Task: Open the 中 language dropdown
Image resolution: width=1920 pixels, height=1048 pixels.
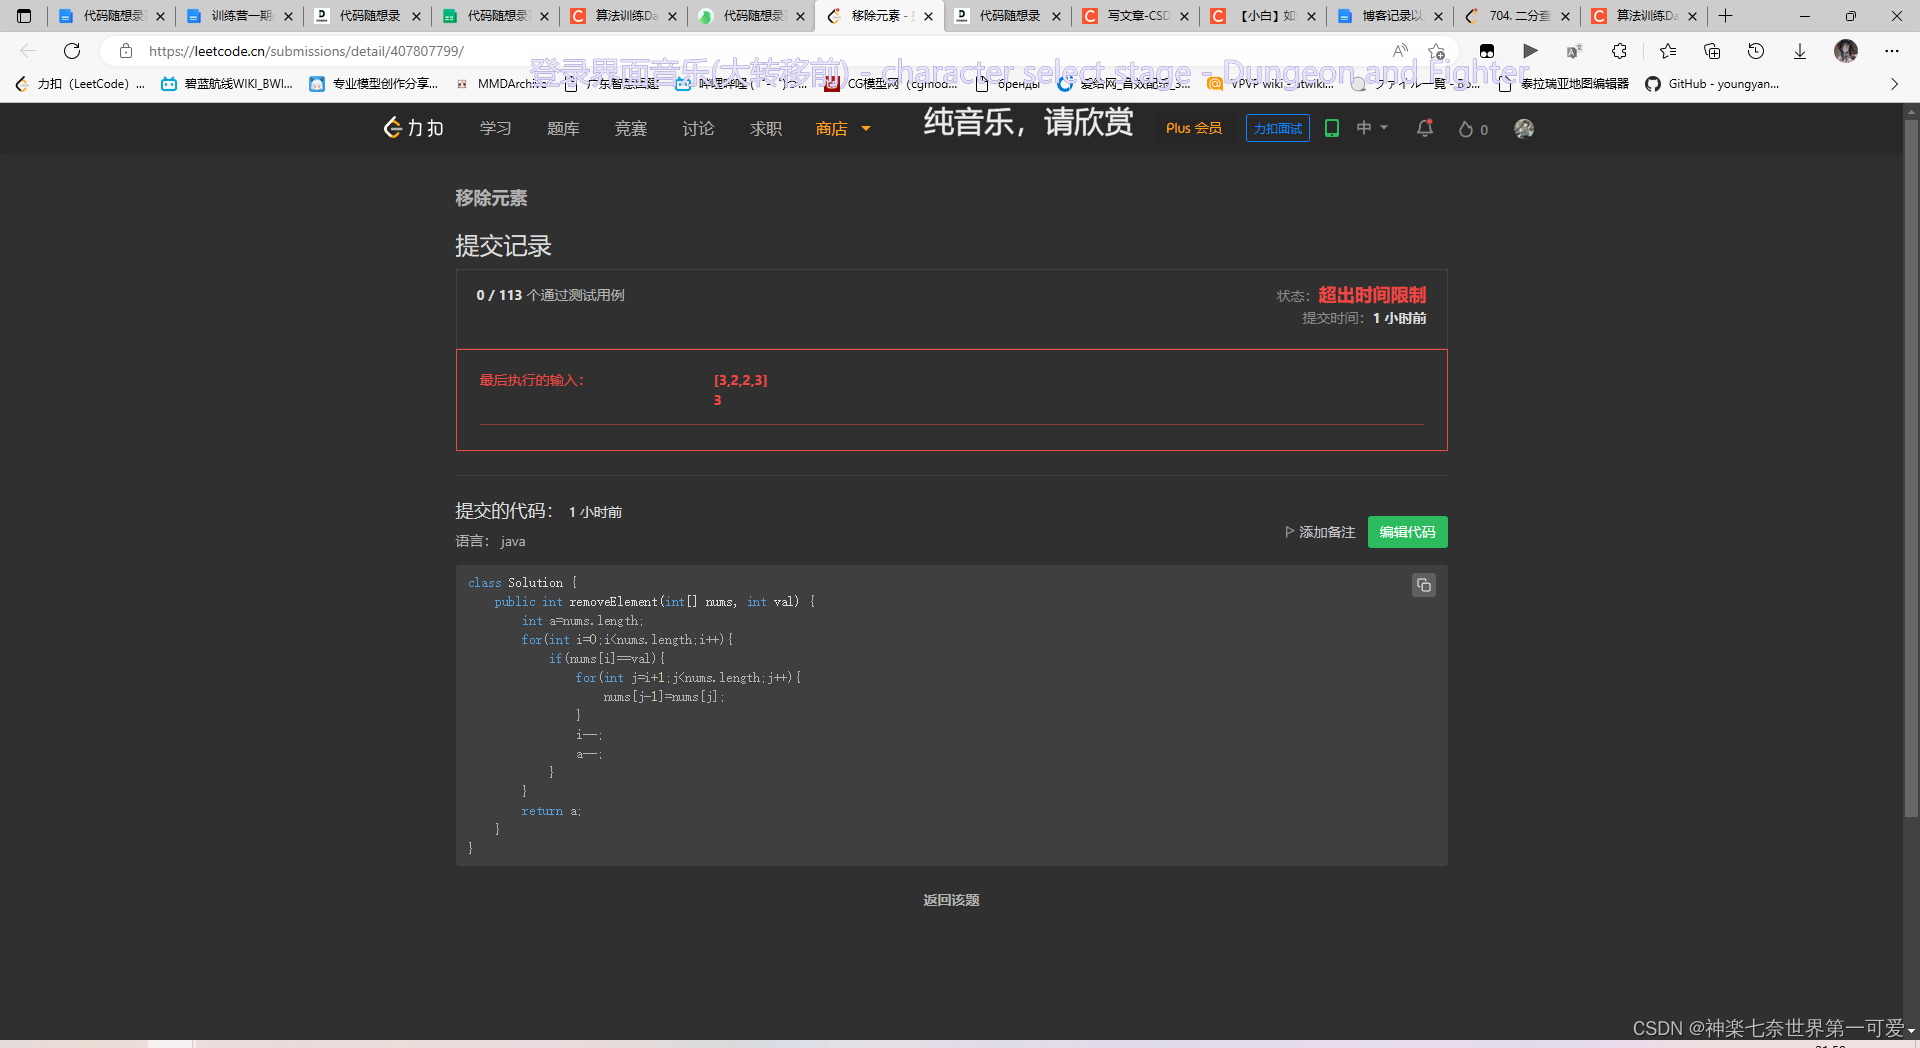Action: (x=1372, y=128)
